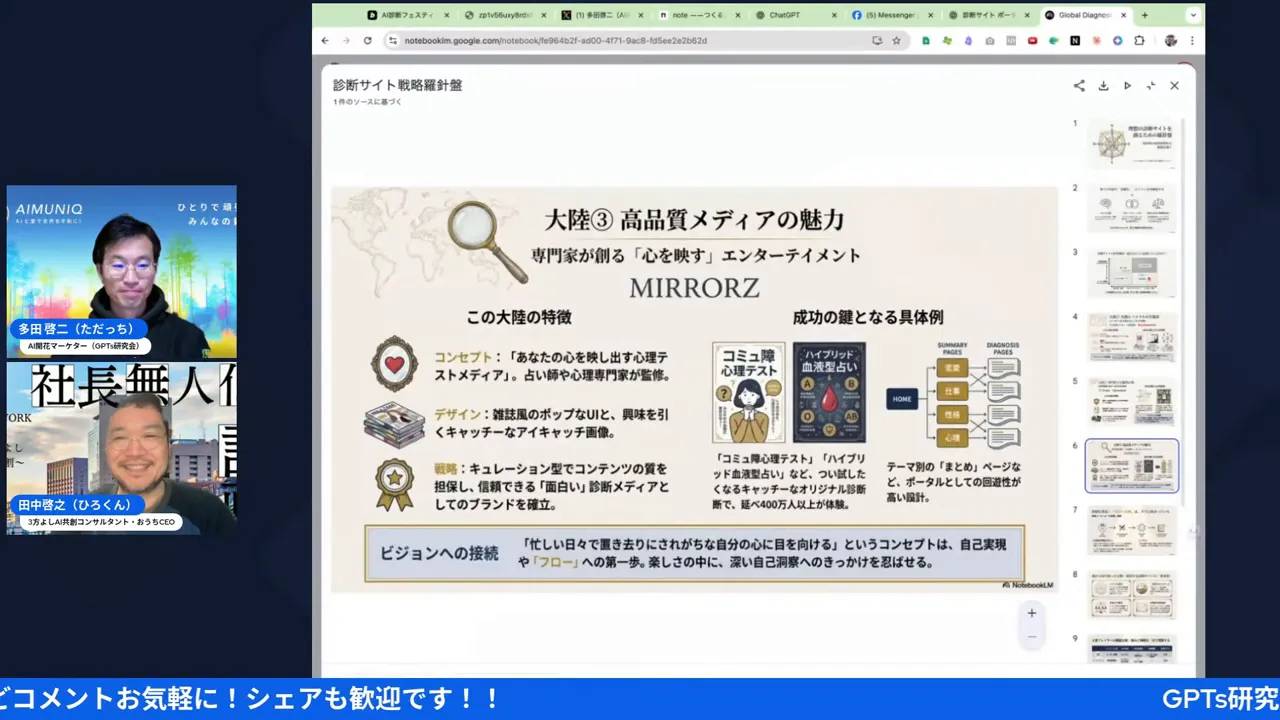This screenshot has height=720, width=1280.
Task: Start the slide presentation playback
Action: point(1127,86)
